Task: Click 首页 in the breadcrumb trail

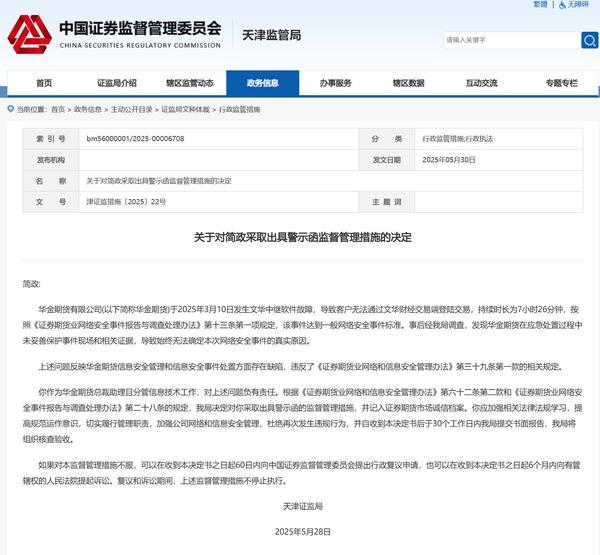Action: (57, 108)
